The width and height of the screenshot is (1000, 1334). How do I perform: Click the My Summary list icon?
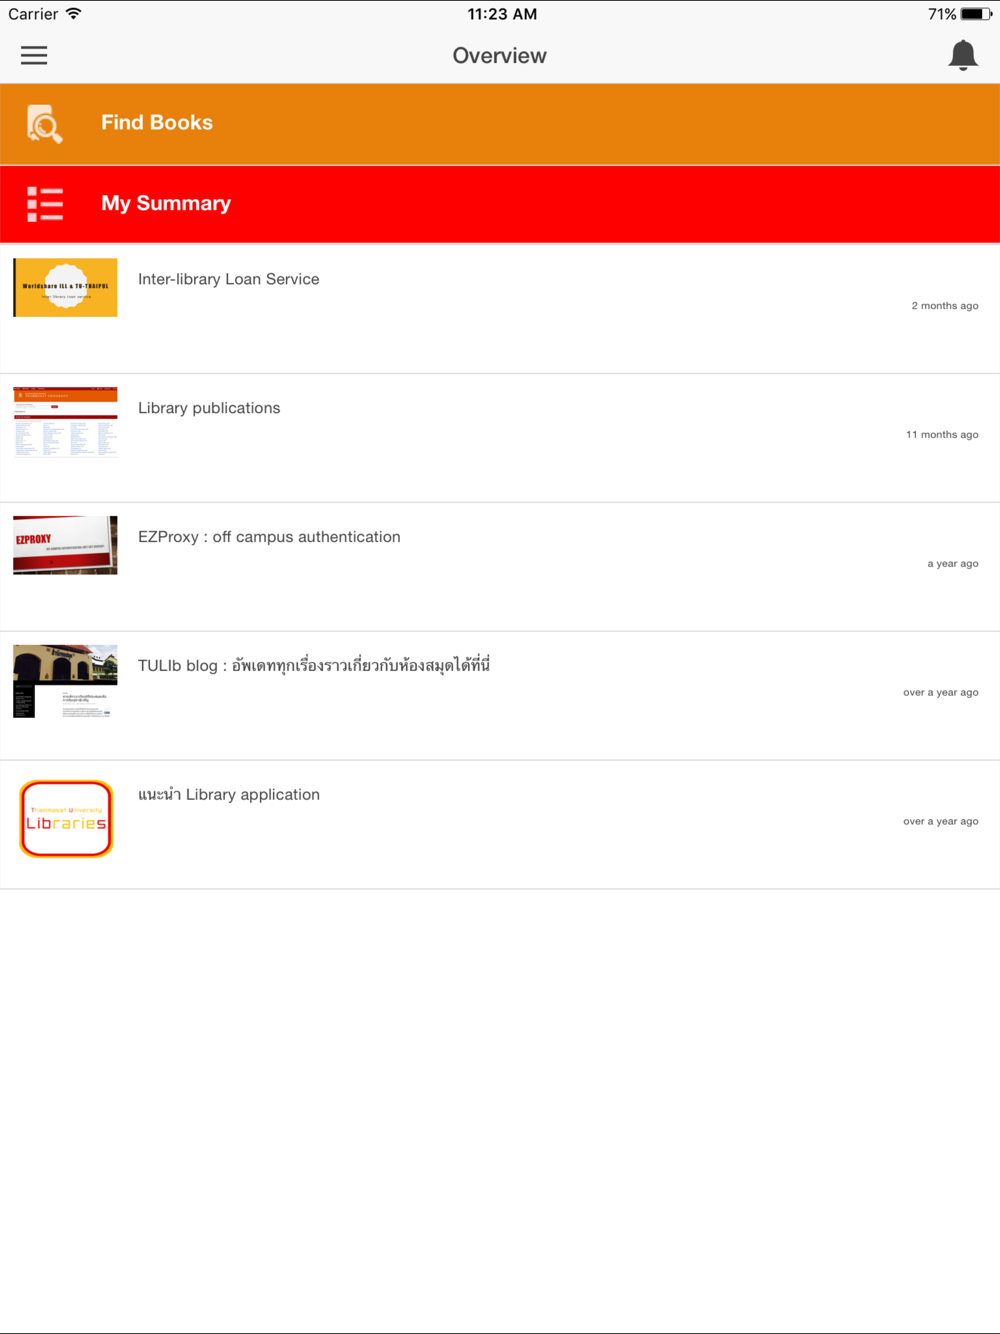coord(45,204)
